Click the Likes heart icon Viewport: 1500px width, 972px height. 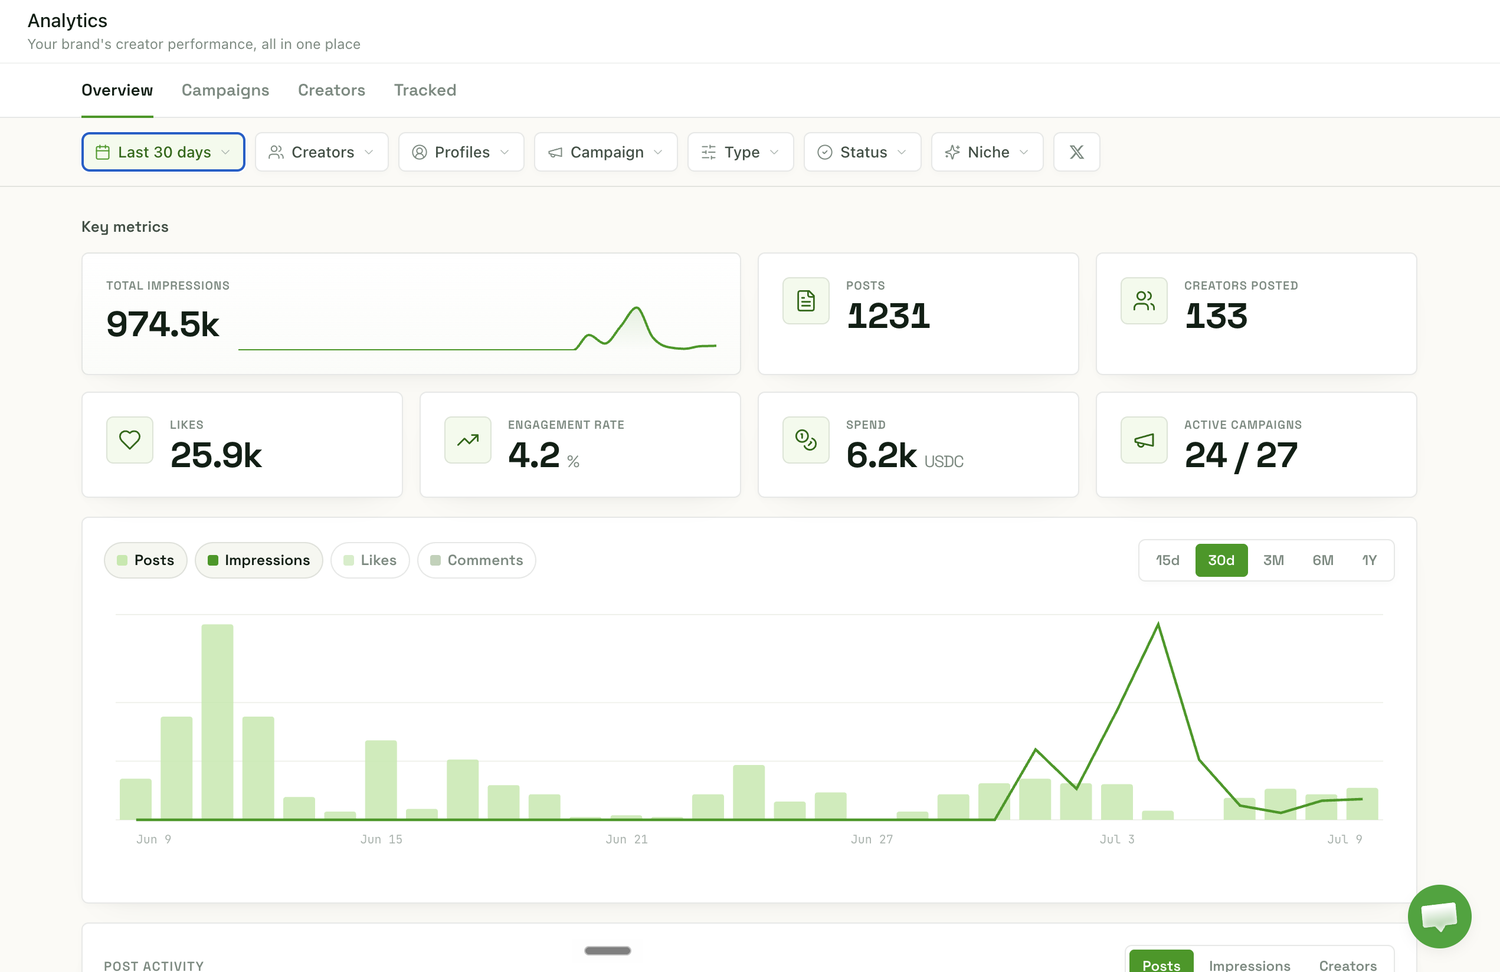[130, 440]
